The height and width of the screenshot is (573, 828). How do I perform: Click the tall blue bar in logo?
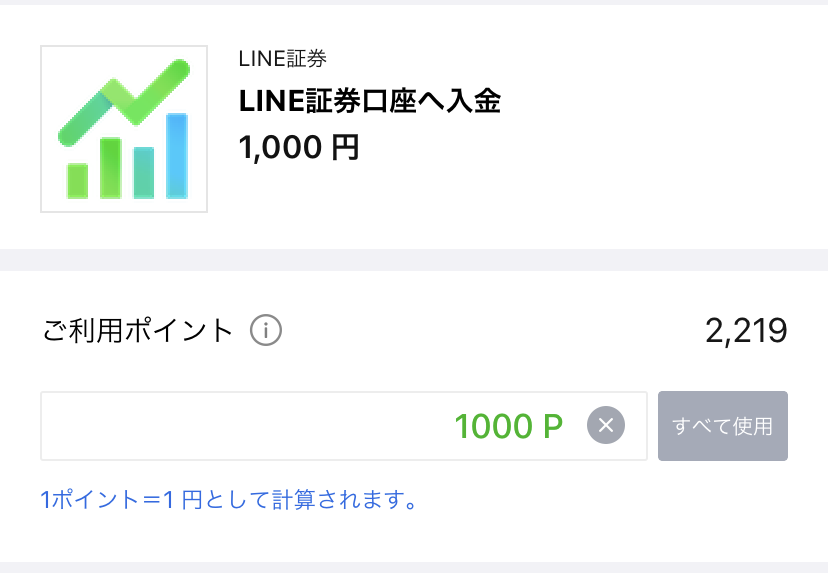[177, 156]
